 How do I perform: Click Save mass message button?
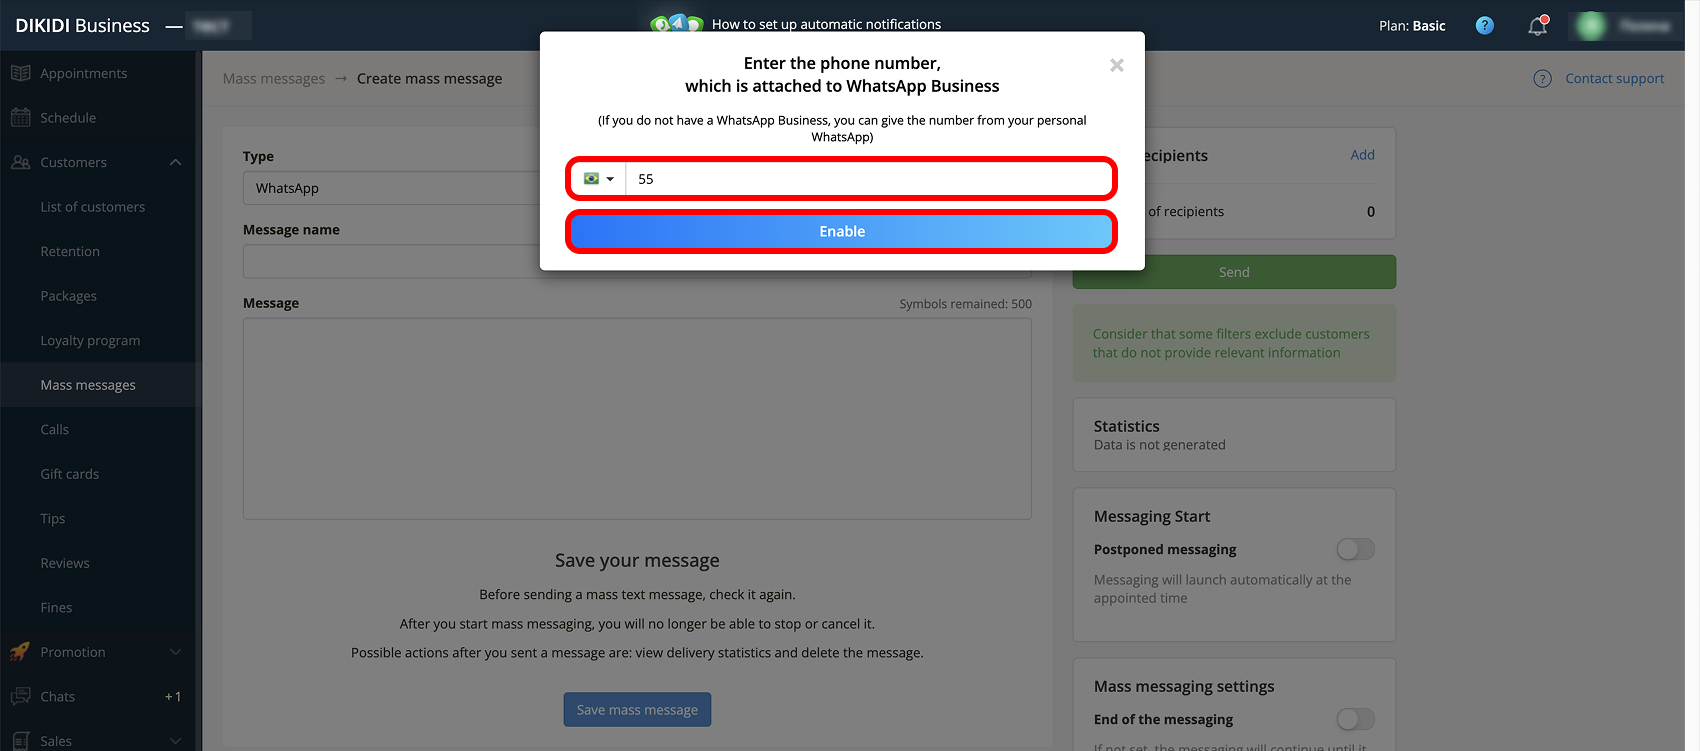point(637,710)
